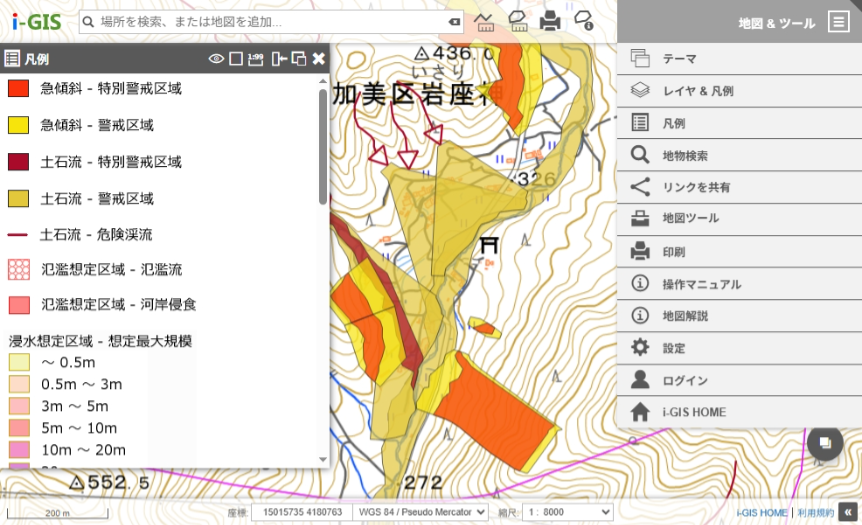Click the printer icon in top toolbar
The image size is (862, 525).
(x=550, y=21)
